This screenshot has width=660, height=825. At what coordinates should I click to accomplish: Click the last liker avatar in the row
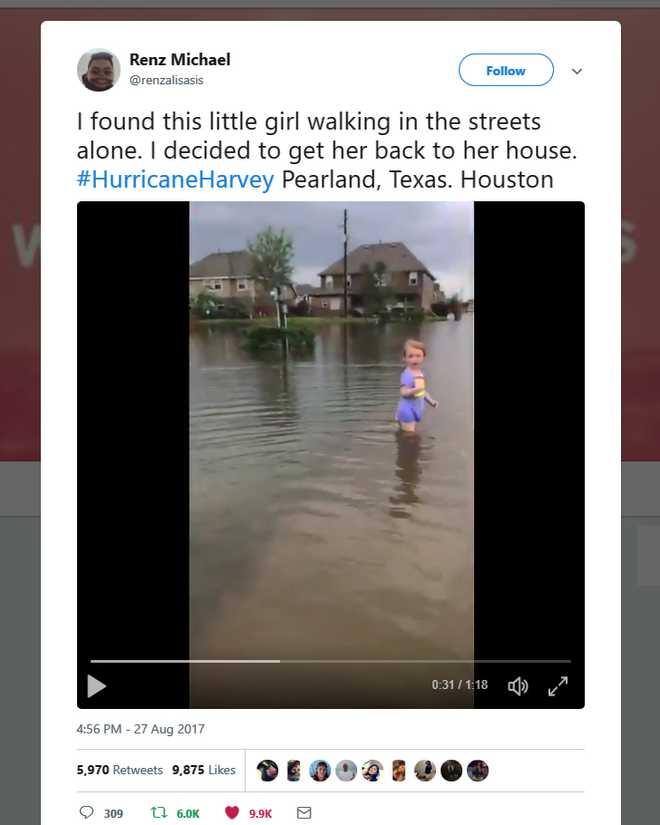point(478,770)
